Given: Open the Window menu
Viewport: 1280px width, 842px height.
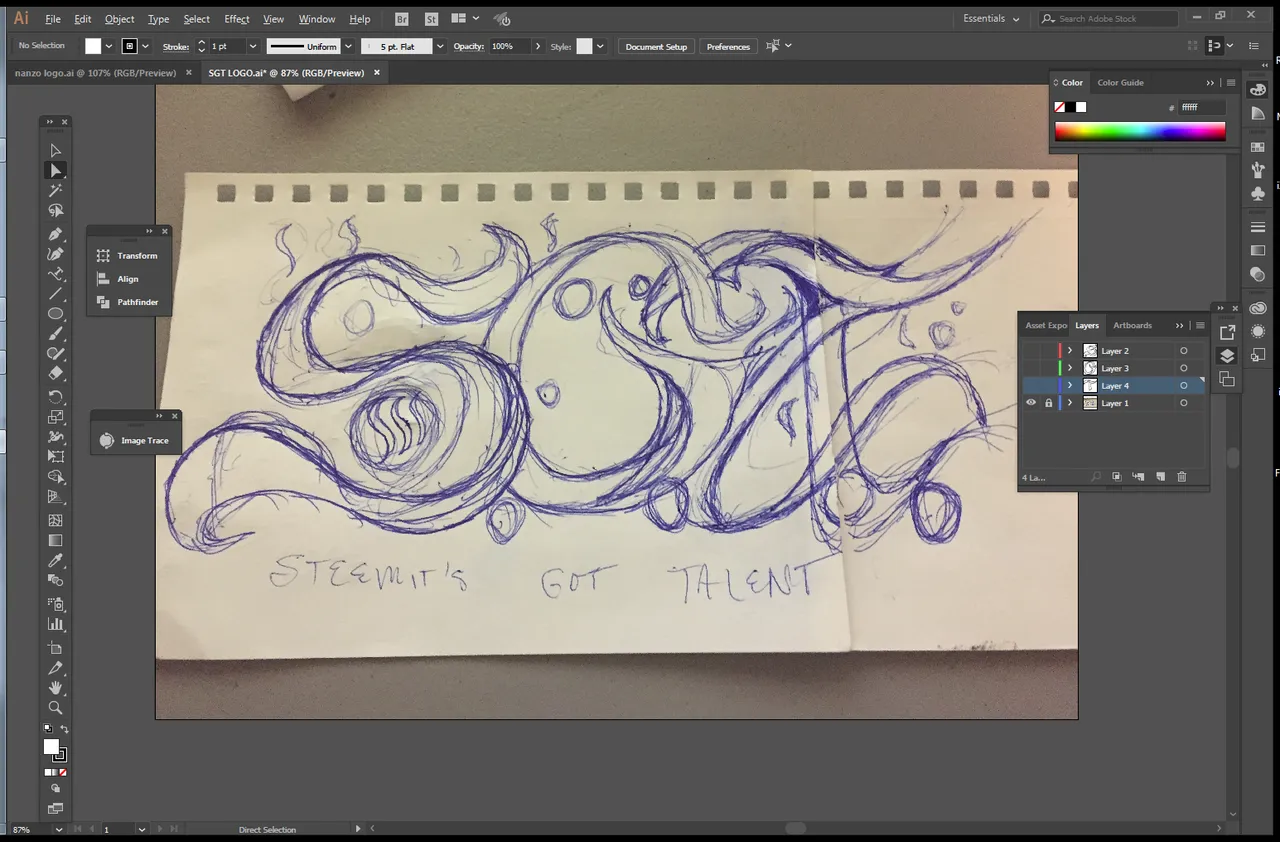Looking at the screenshot, I should (x=317, y=19).
